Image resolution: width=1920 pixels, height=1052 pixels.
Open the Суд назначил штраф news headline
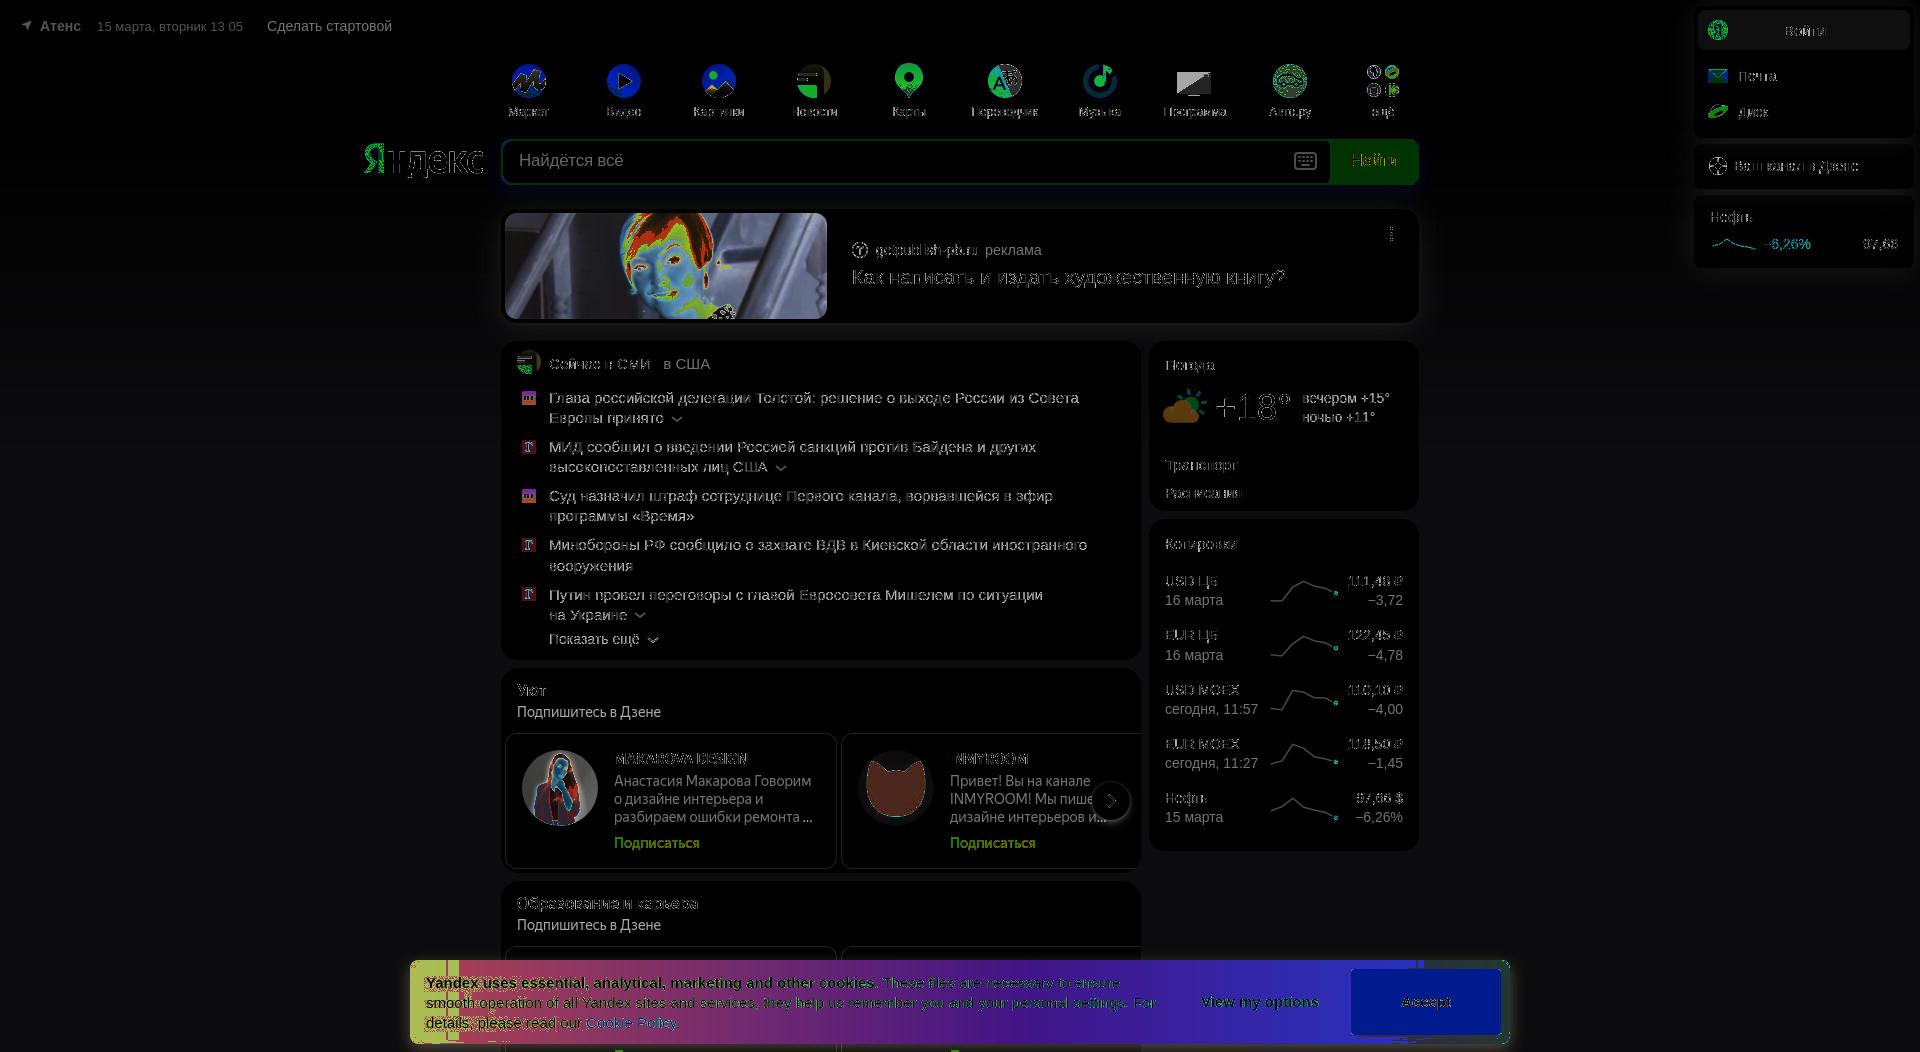[x=801, y=506]
